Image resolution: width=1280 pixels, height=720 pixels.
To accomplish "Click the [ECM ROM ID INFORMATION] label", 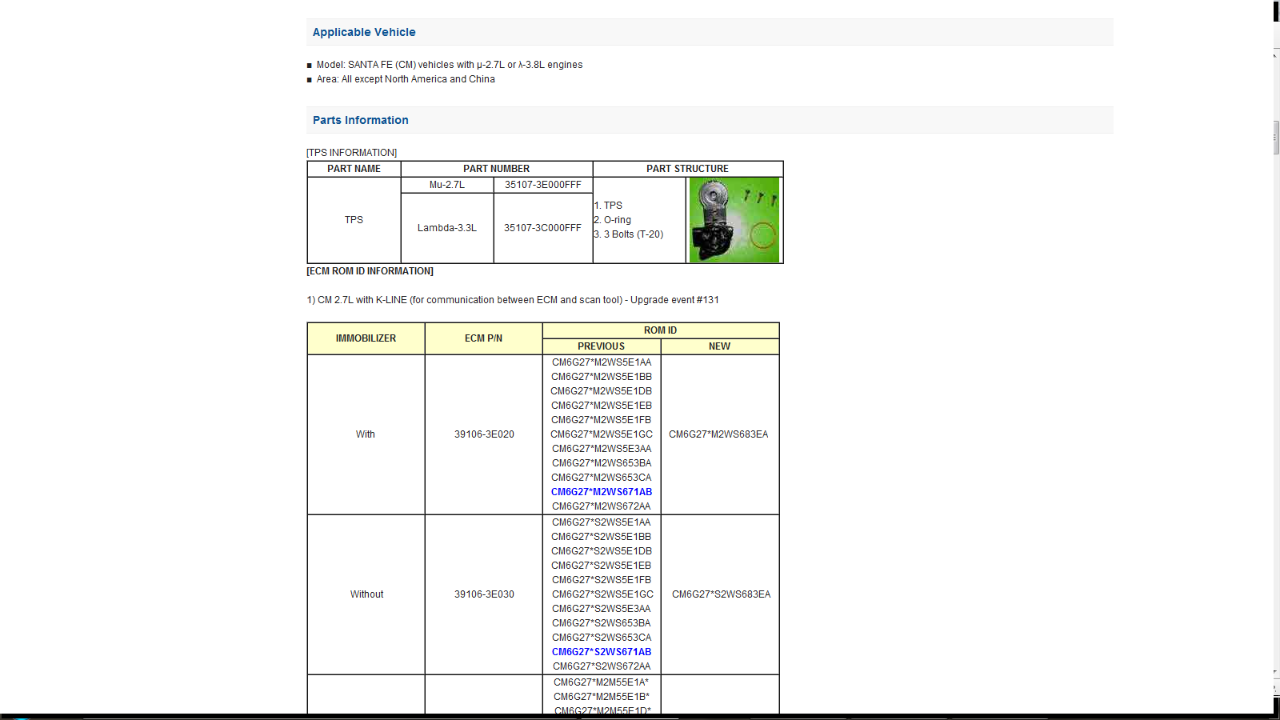I will (x=370, y=271).
